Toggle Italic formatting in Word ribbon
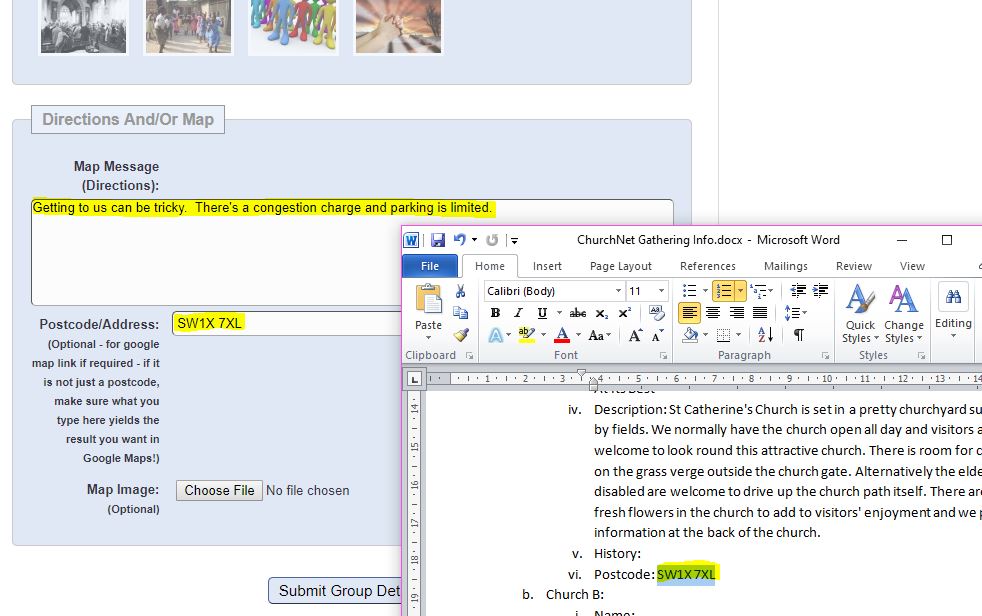 point(518,313)
